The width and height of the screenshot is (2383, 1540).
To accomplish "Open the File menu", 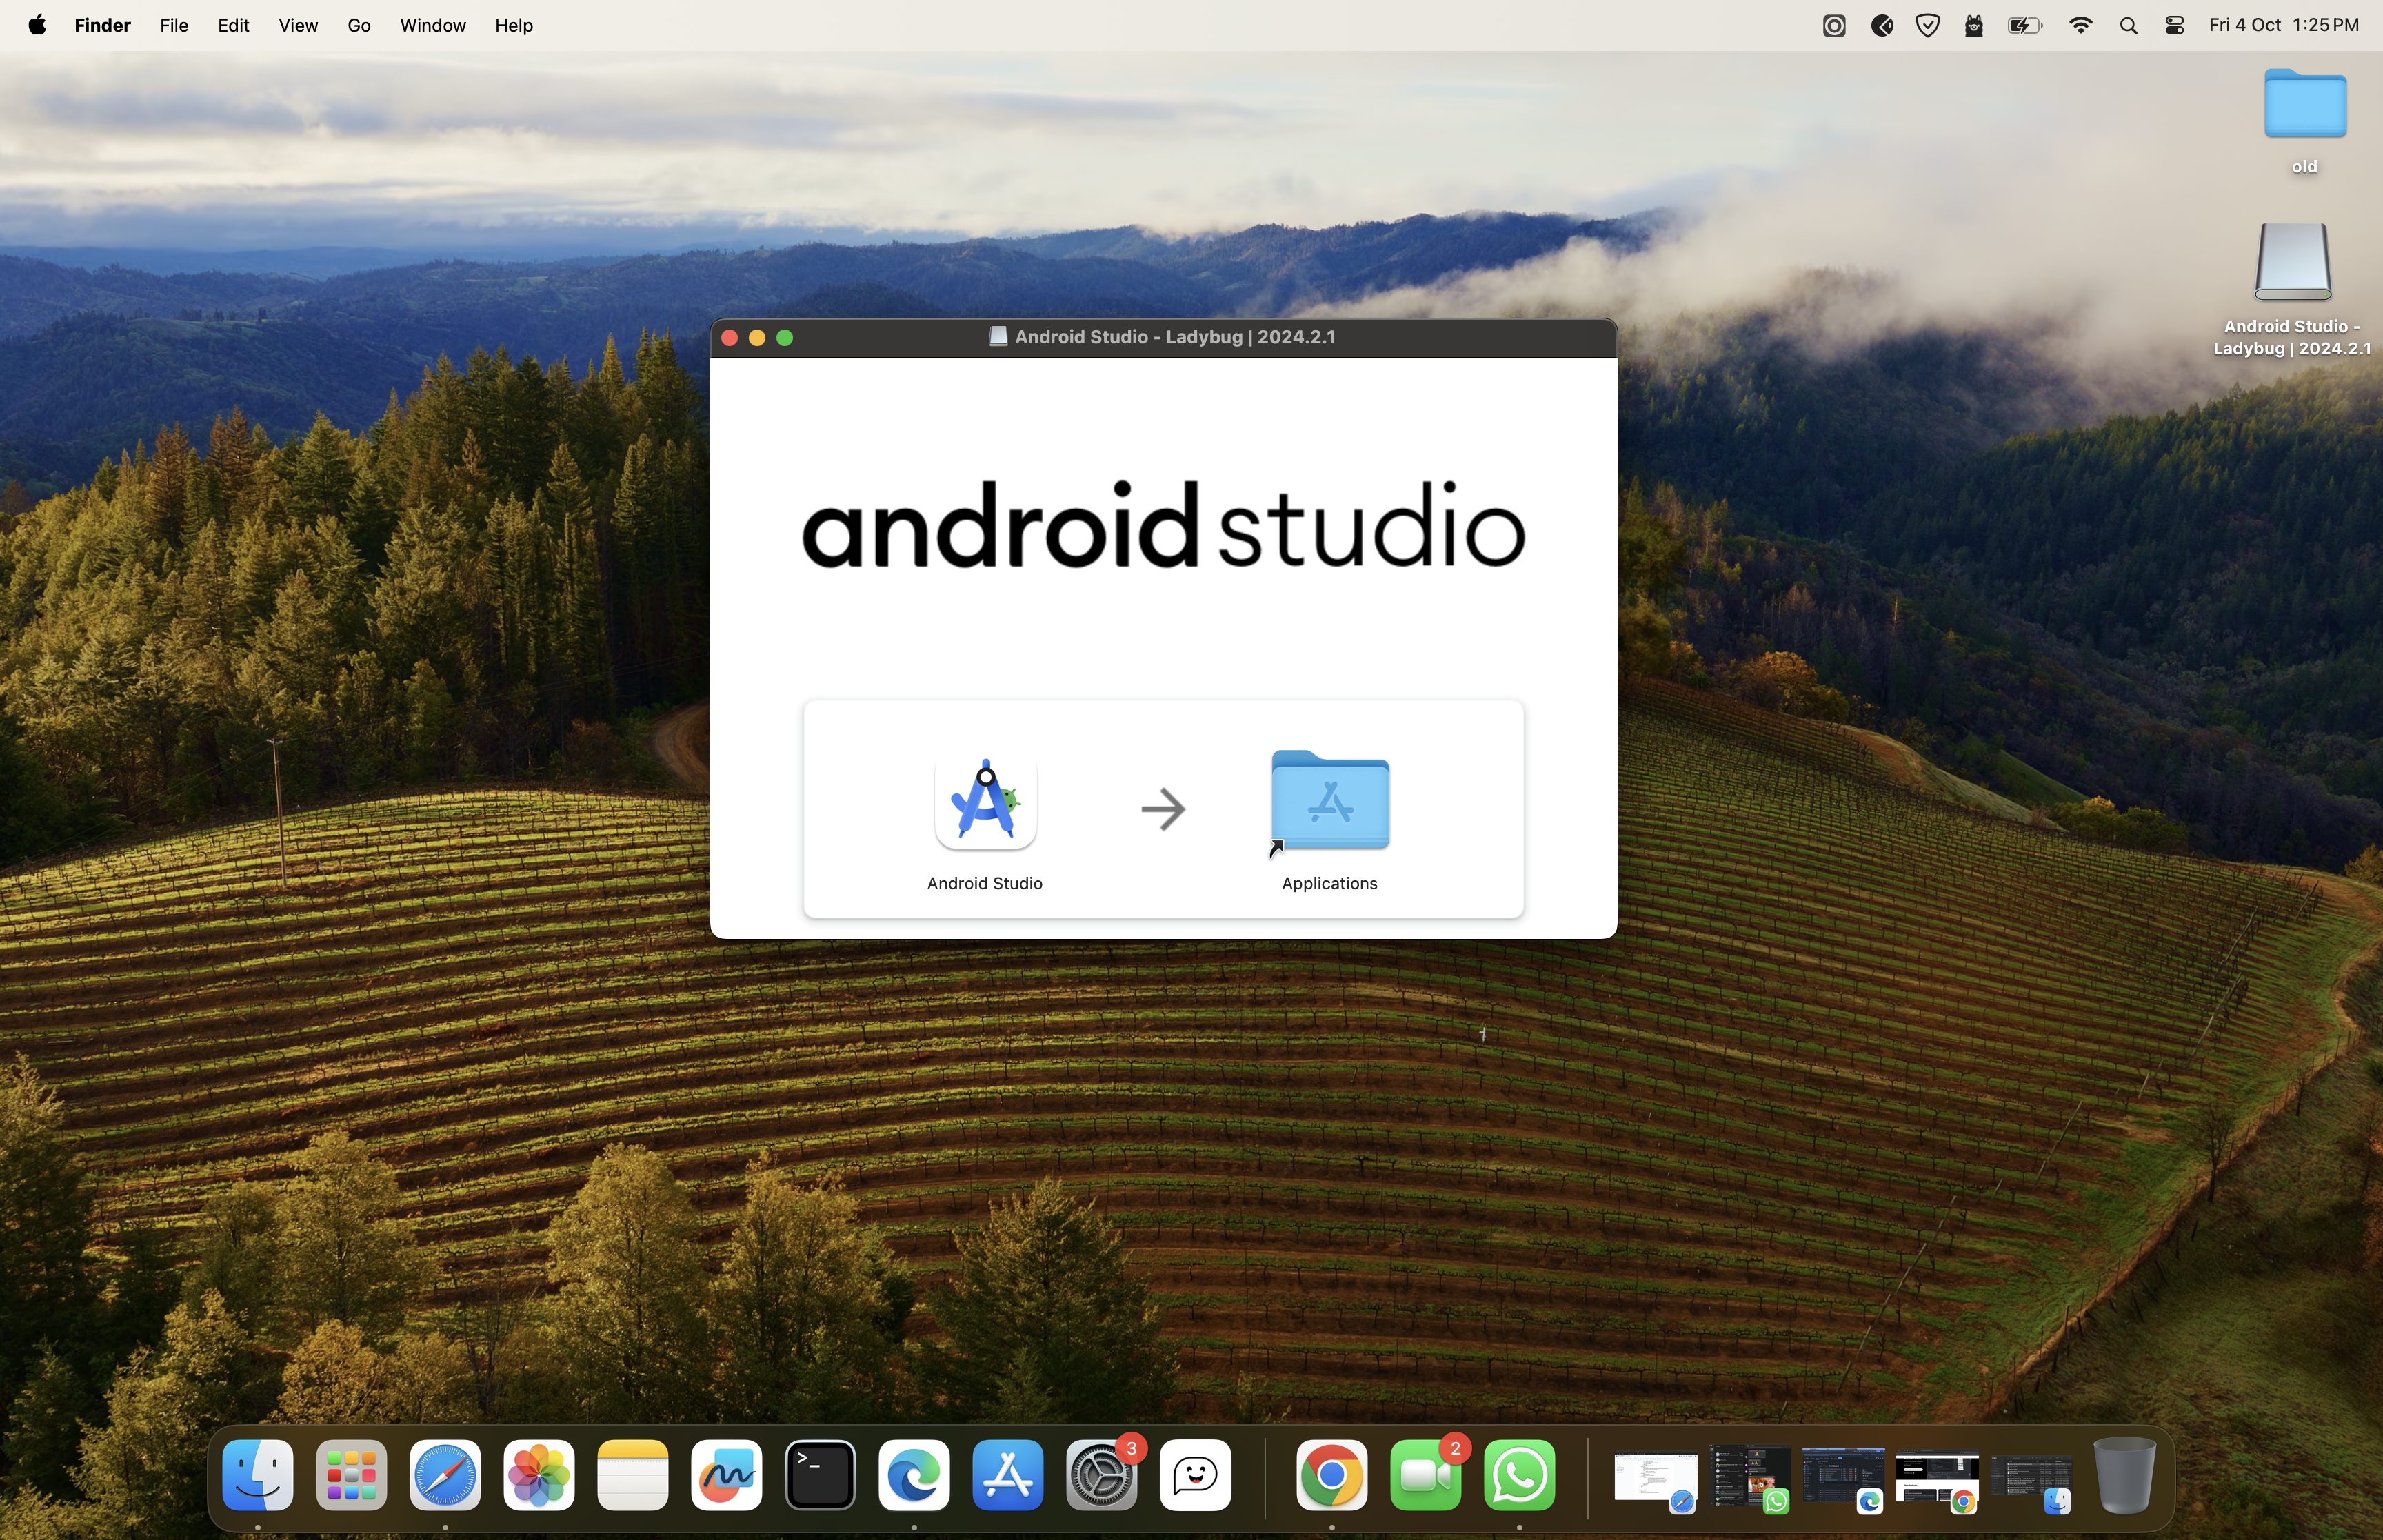I will point(174,25).
